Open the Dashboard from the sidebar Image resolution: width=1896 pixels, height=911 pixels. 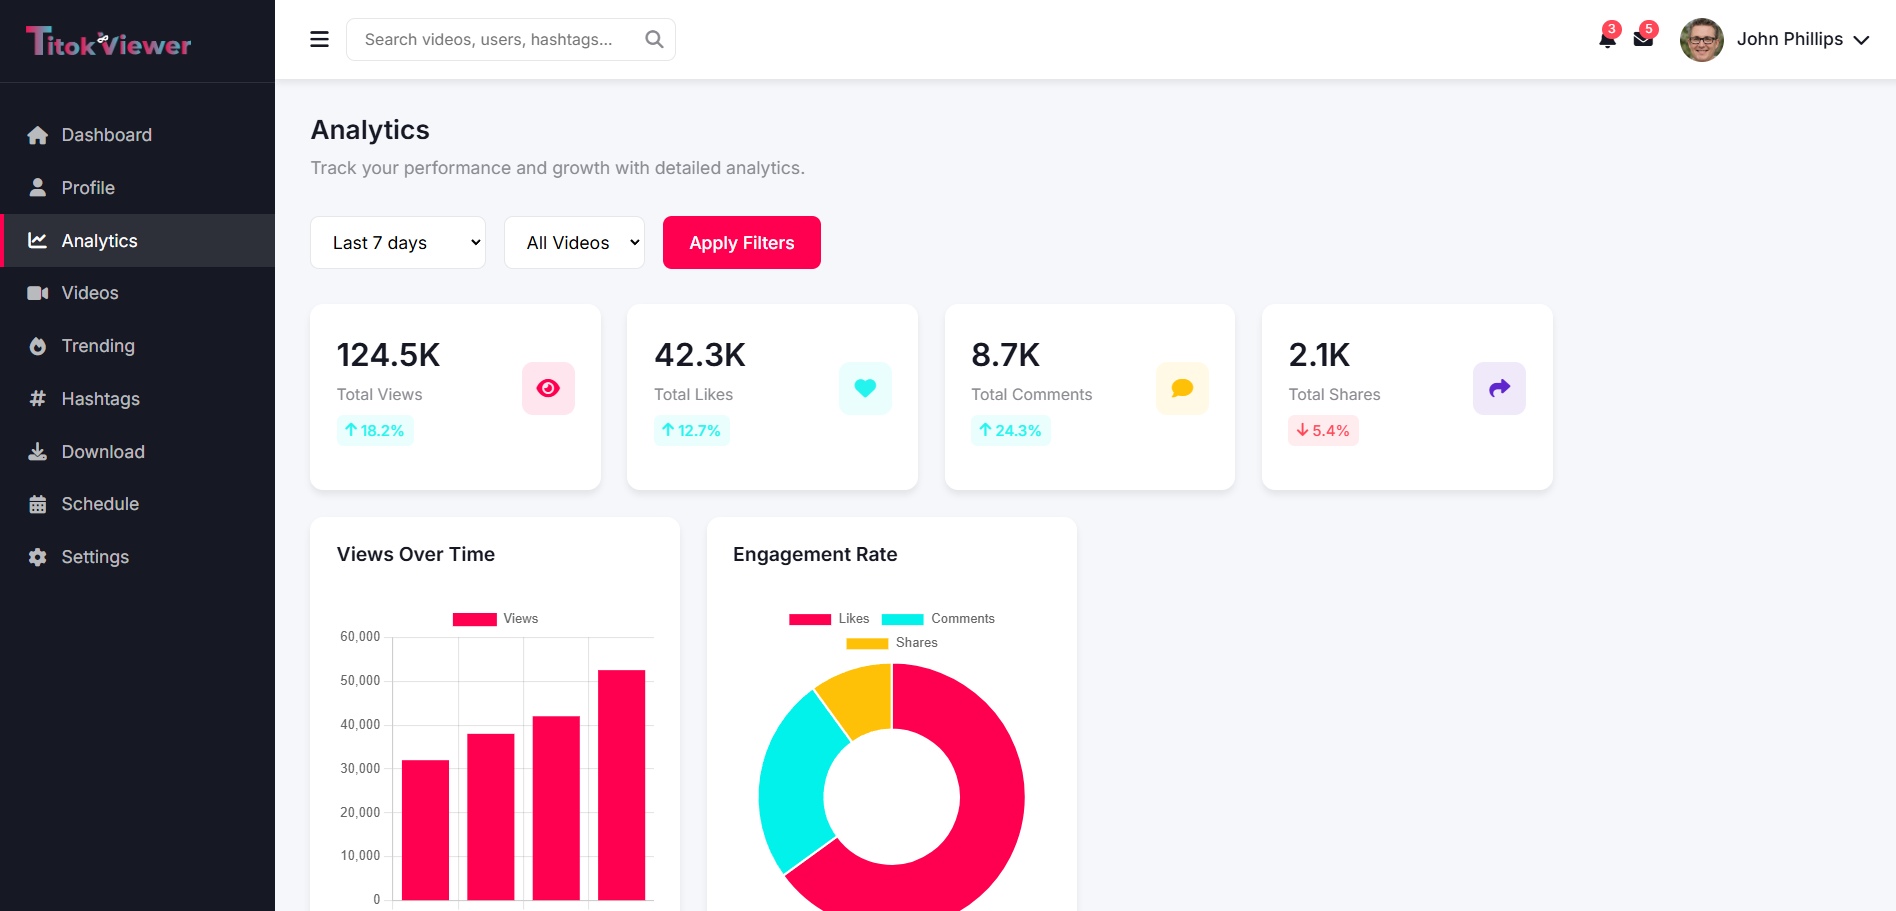(37, 134)
